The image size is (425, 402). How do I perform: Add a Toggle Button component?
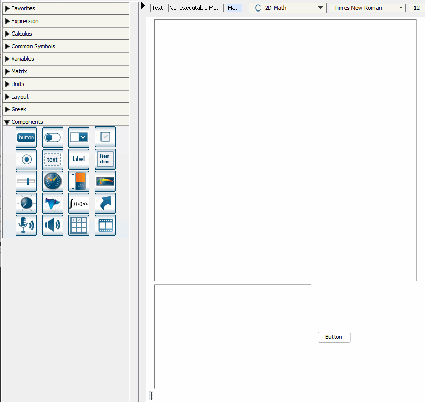pos(53,137)
